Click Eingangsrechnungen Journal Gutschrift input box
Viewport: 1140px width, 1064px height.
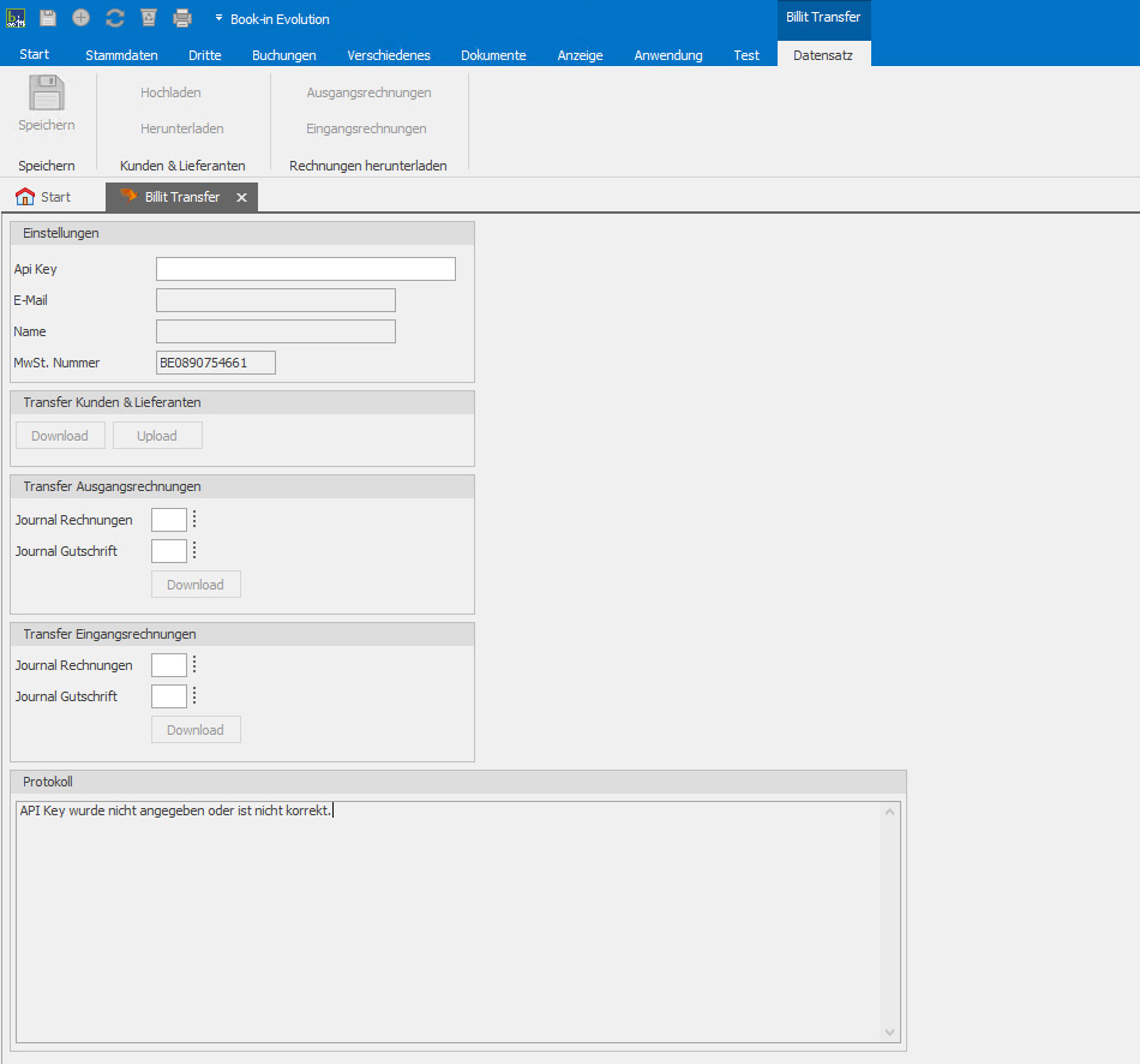(169, 697)
